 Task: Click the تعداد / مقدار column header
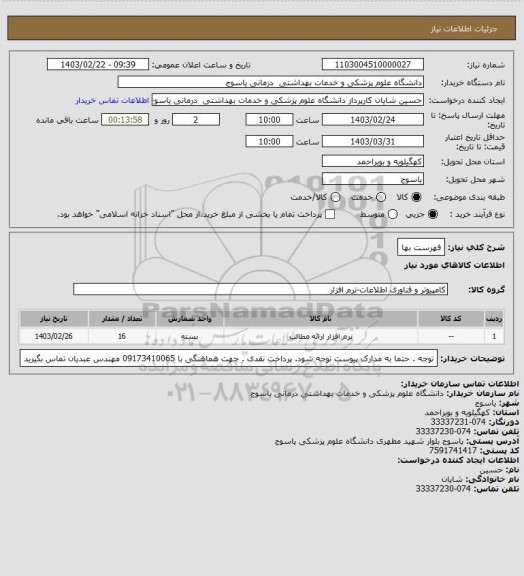point(122,319)
